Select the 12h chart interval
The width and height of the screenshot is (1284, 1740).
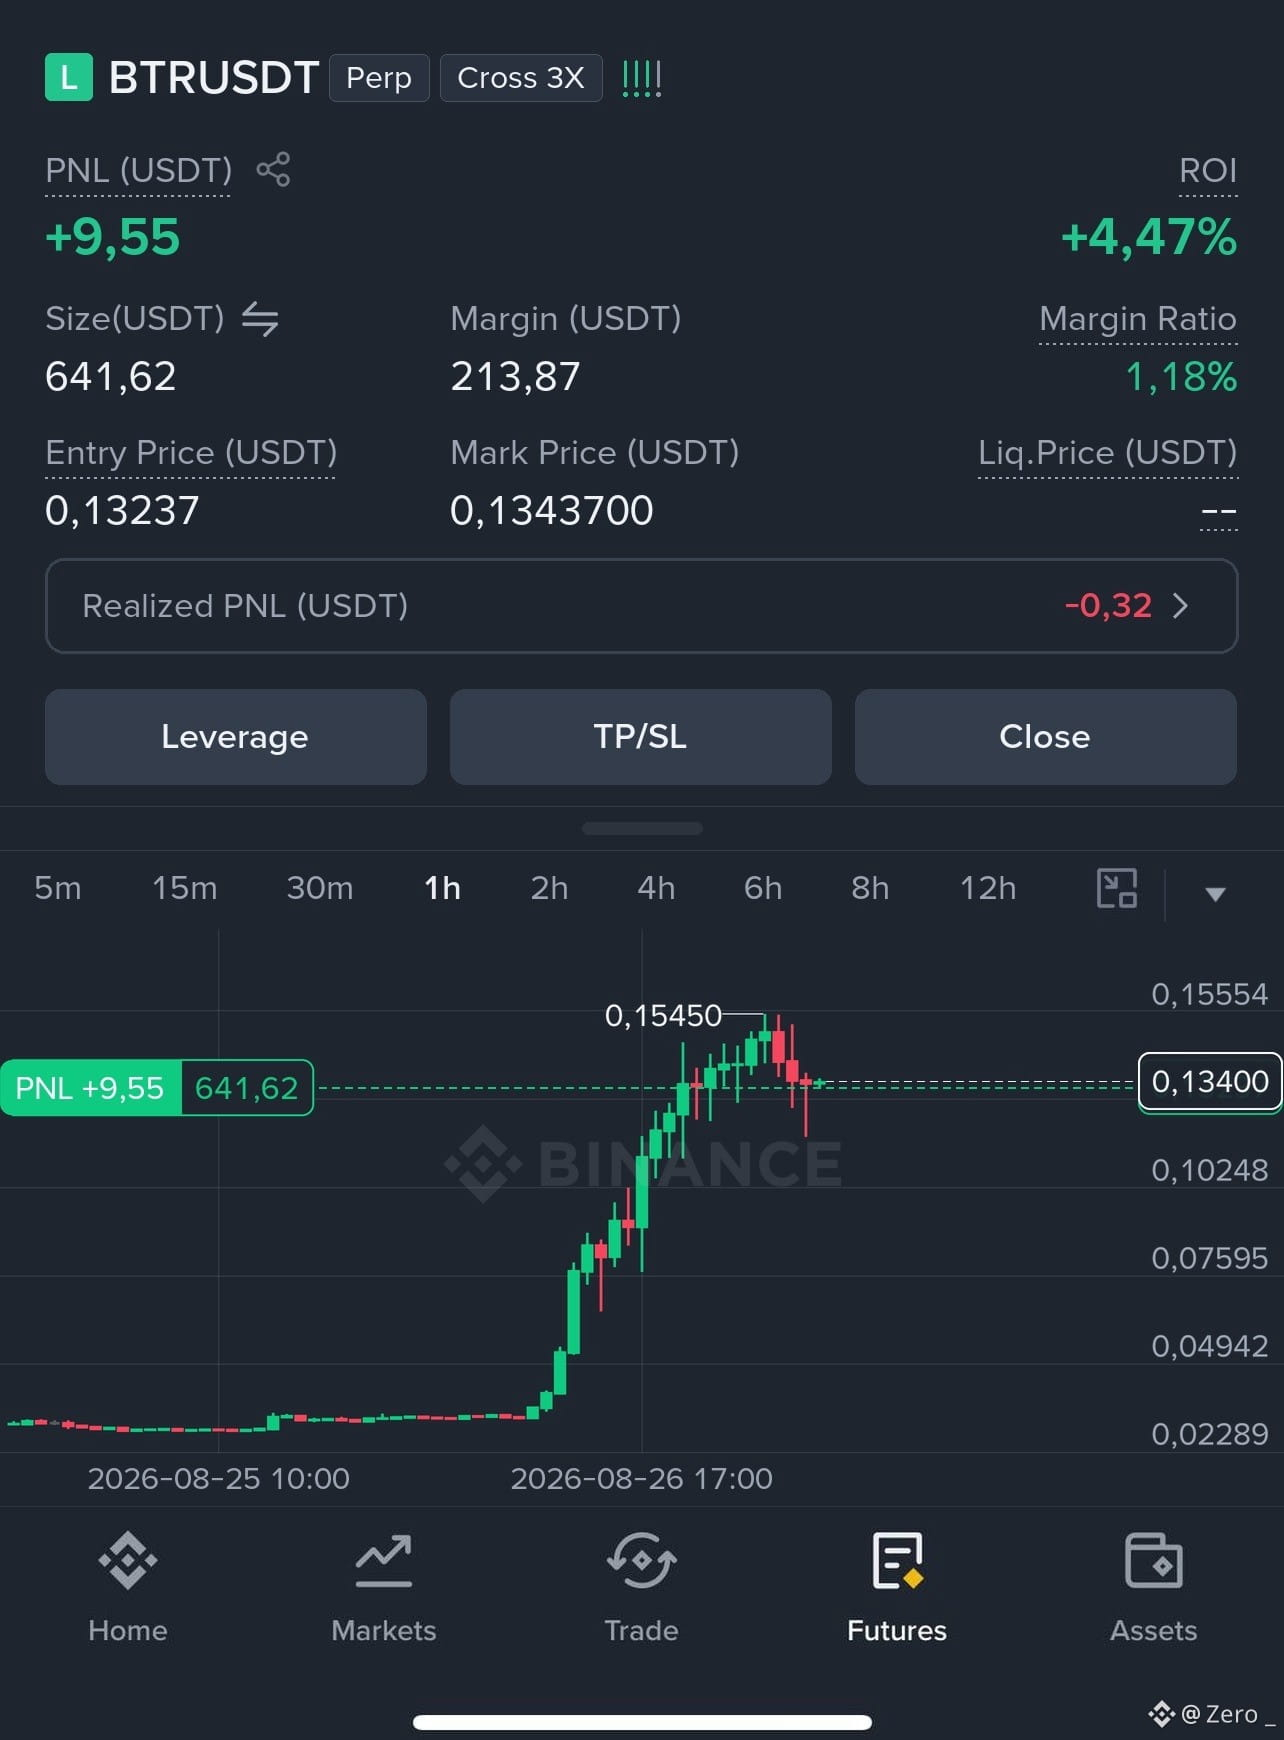[988, 888]
